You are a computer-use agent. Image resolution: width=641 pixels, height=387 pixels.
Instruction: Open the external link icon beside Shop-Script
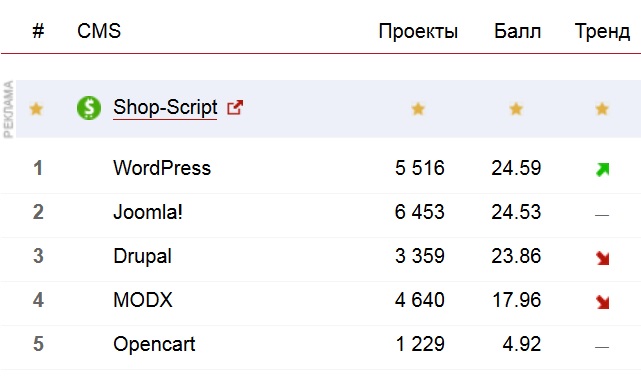tap(235, 107)
